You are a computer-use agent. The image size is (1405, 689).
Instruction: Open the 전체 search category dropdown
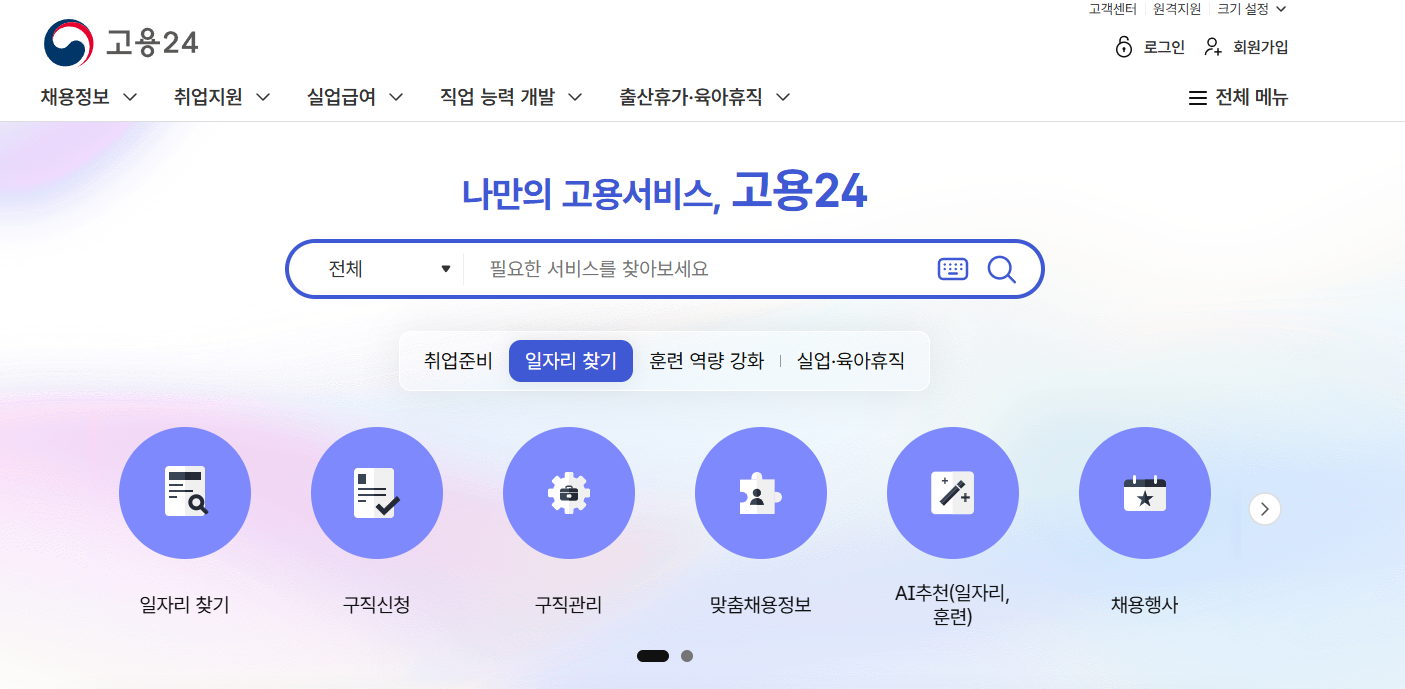pyautogui.click(x=388, y=269)
